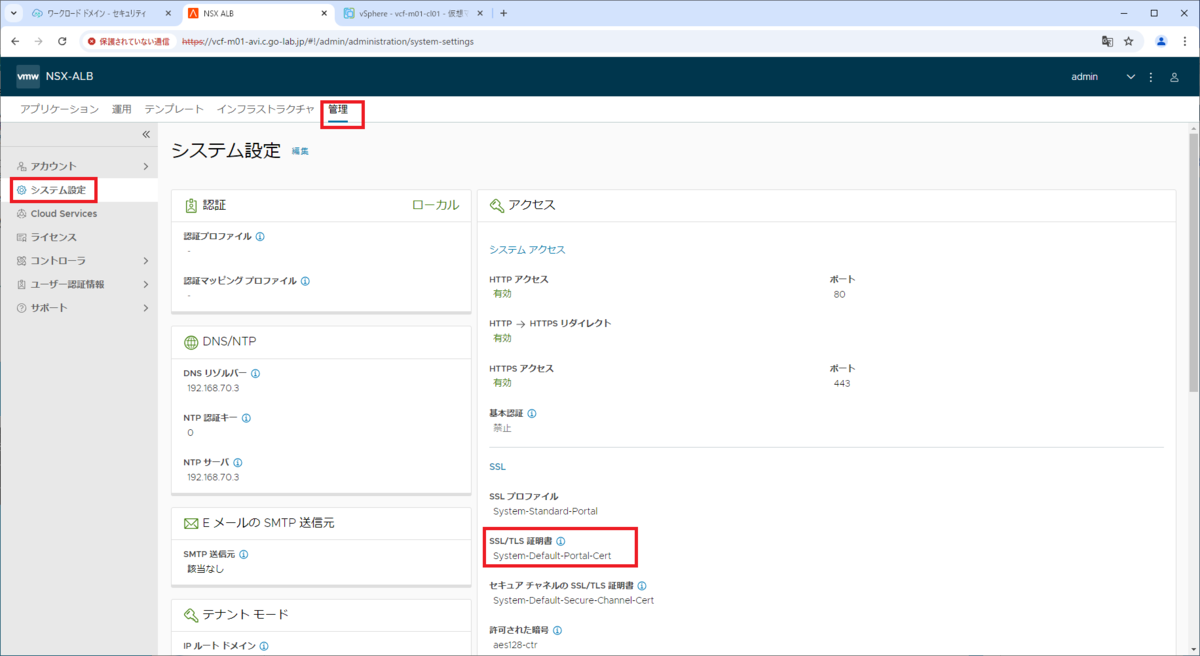The width and height of the screenshot is (1200, 656).
Task: Click the アクセス key icon
Action: pyautogui.click(x=496, y=205)
